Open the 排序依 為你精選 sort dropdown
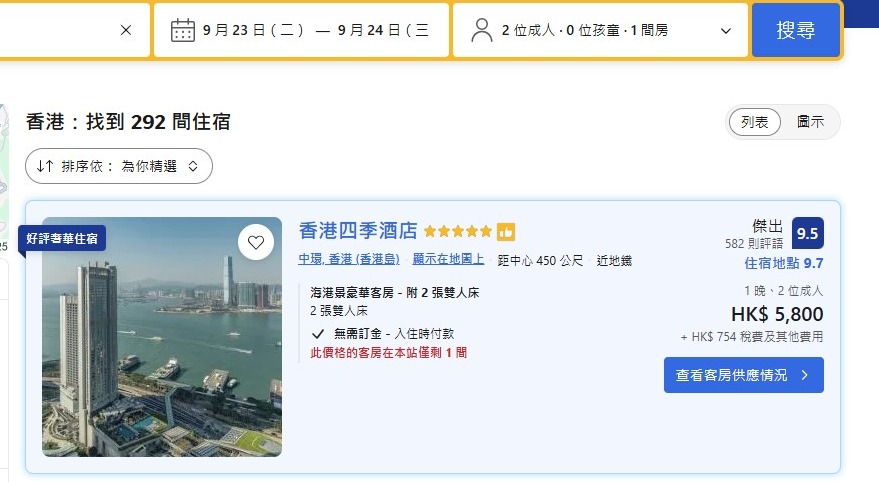This screenshot has width=879, height=482. pyautogui.click(x=119, y=166)
